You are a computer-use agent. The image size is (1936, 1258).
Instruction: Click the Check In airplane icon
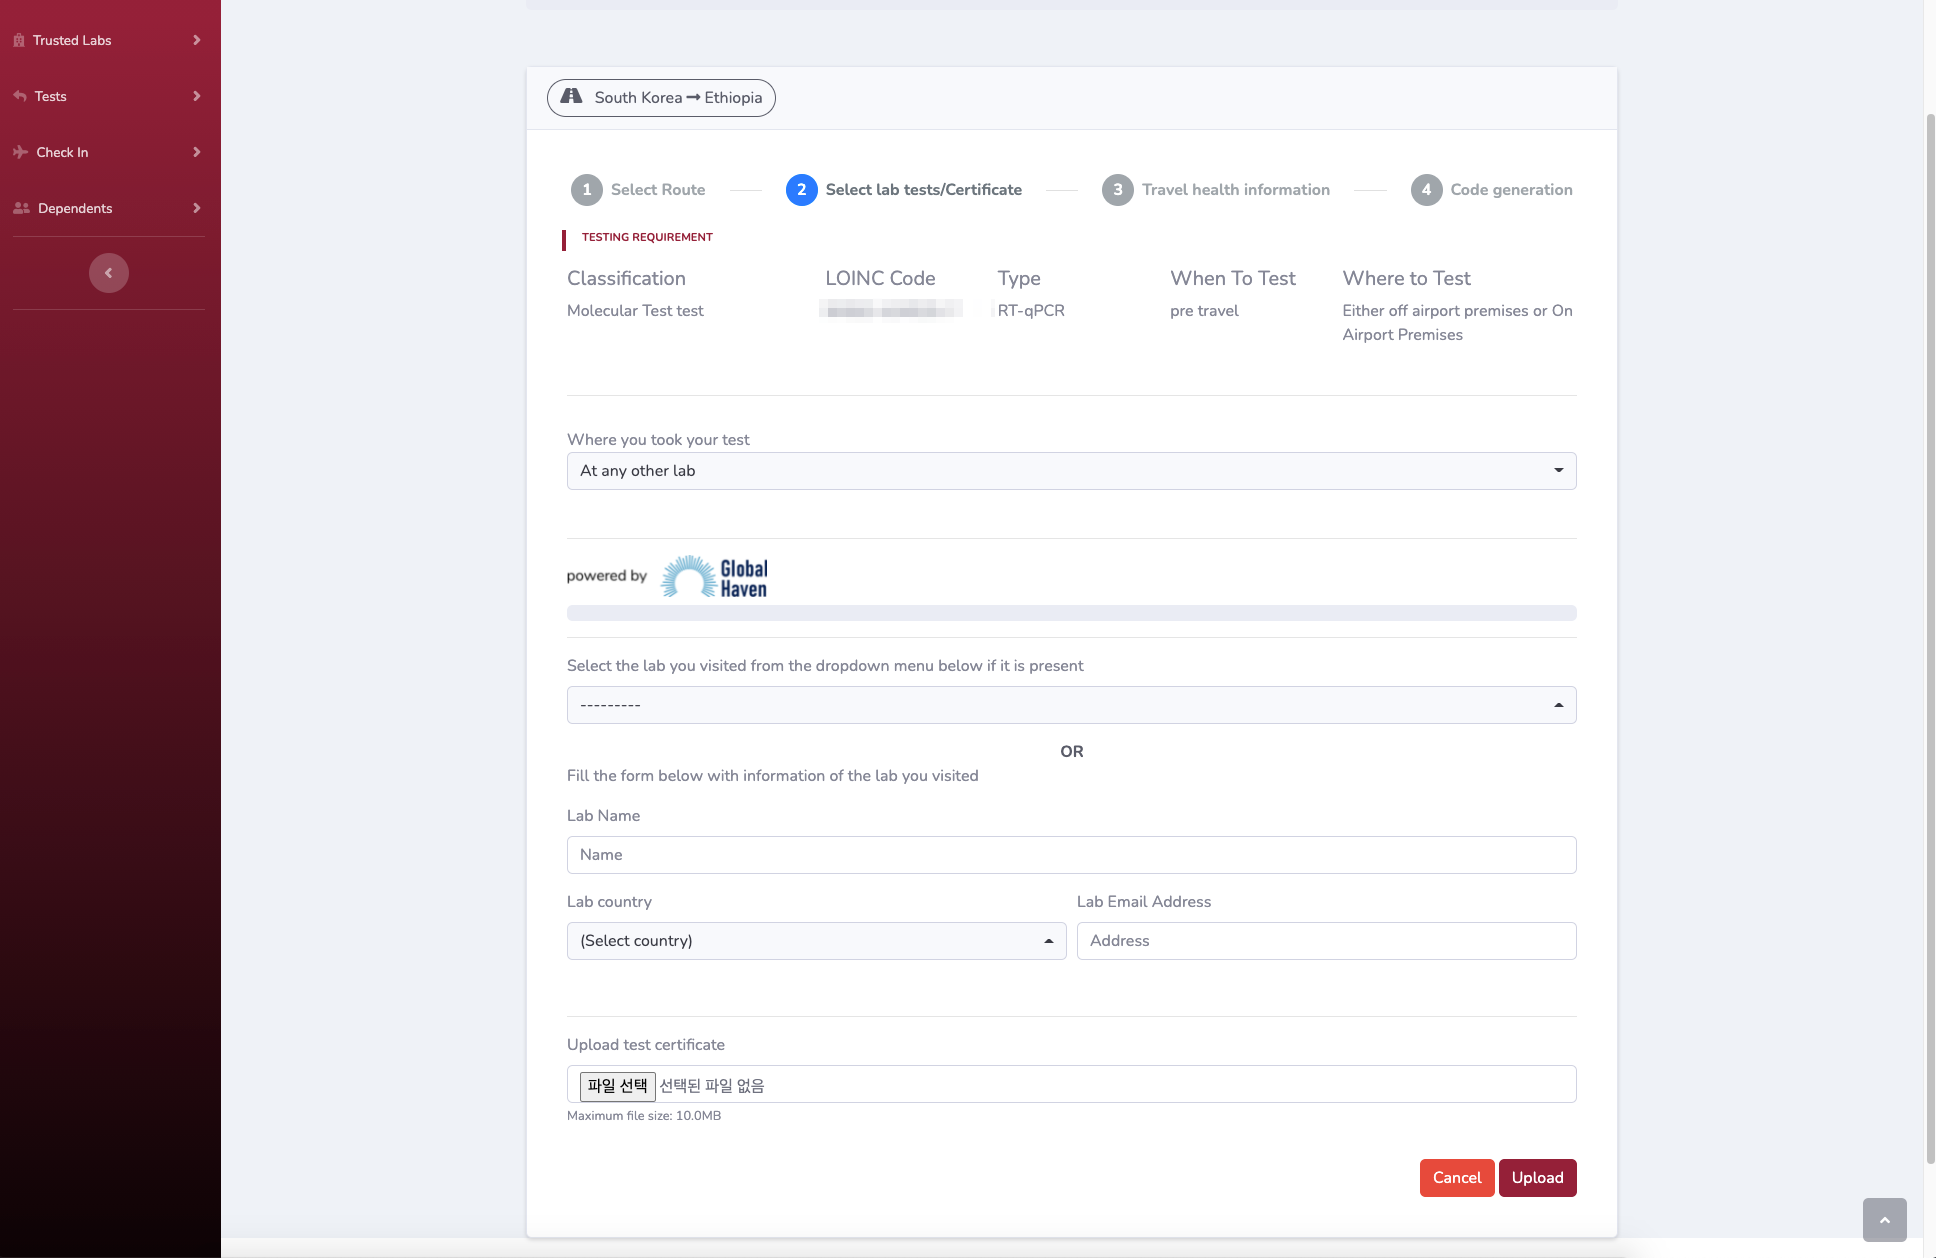20,152
